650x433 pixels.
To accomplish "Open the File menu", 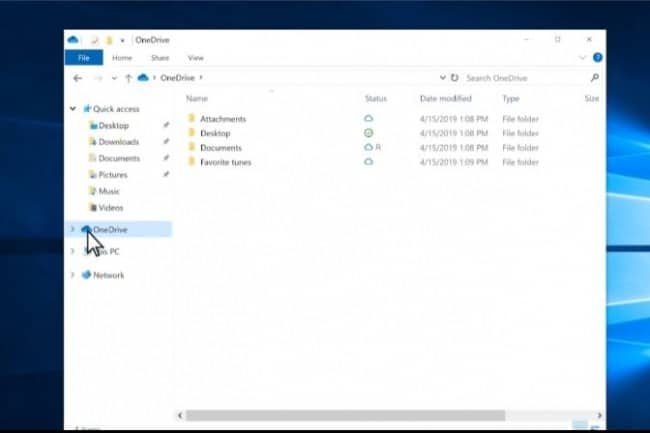I will [x=83, y=58].
